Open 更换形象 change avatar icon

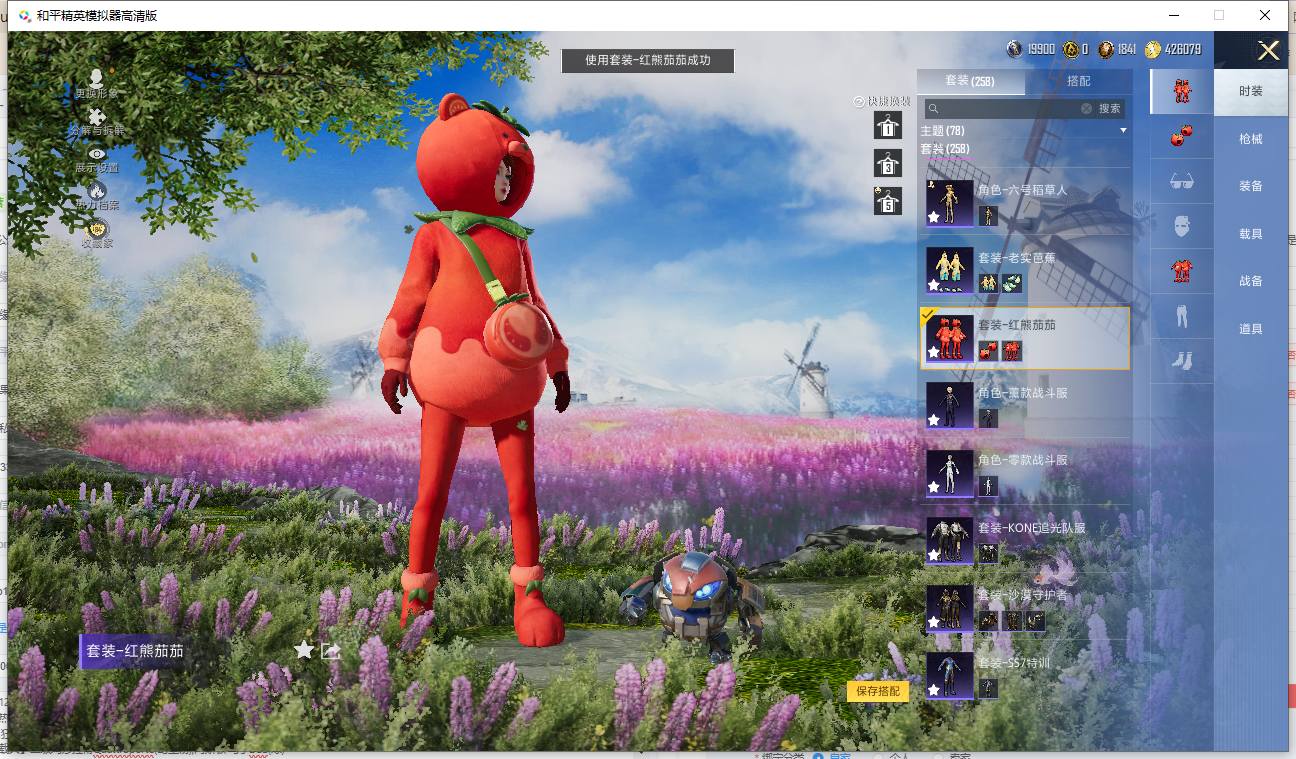(97, 79)
